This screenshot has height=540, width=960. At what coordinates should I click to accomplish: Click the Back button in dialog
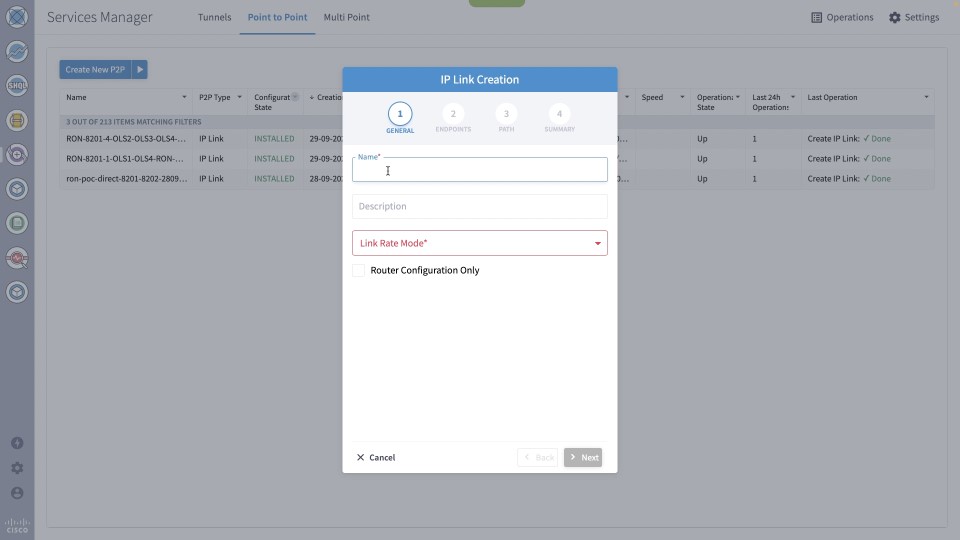point(538,457)
